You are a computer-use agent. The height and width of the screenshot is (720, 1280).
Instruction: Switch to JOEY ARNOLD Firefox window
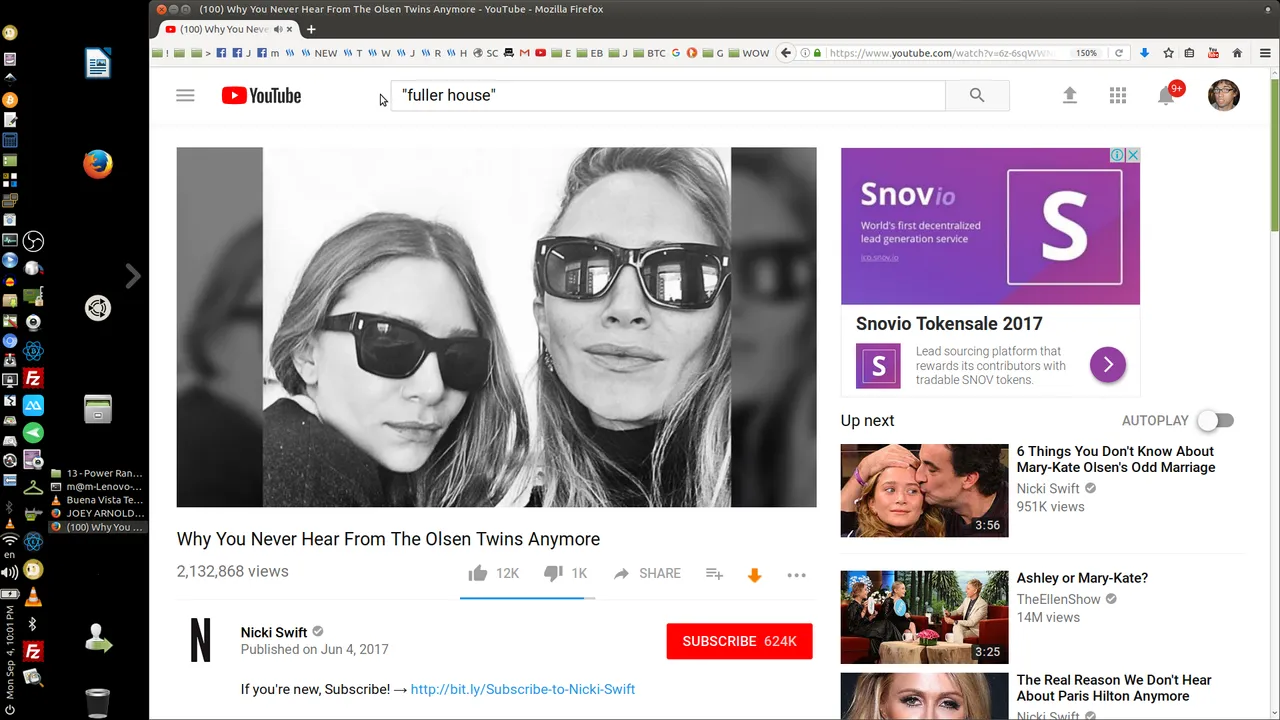pyautogui.click(x=97, y=514)
